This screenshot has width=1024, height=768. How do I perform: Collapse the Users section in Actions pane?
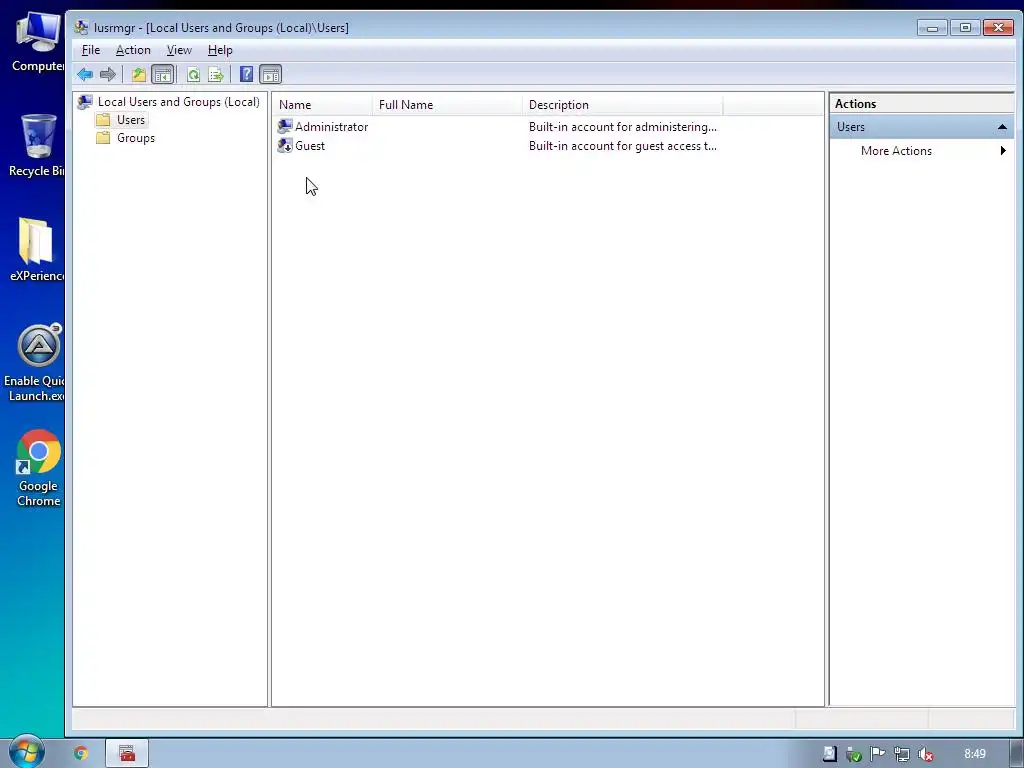click(1002, 127)
